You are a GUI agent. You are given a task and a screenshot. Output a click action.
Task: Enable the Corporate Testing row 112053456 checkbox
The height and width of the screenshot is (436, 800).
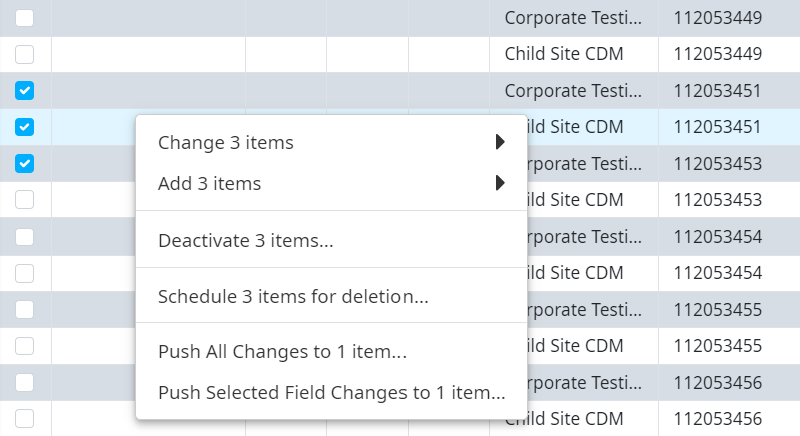point(25,382)
